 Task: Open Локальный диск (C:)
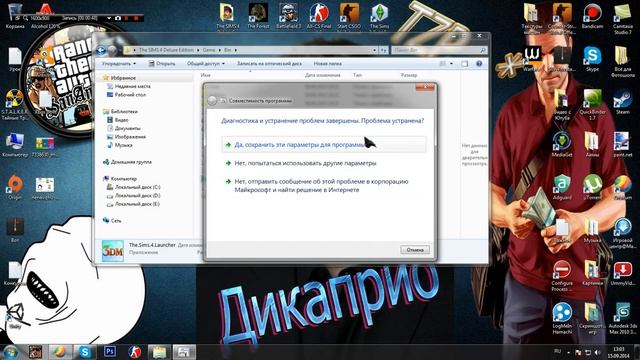coord(133,187)
